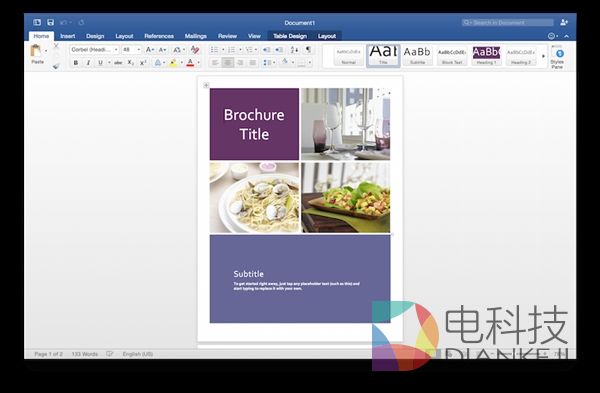Expand the styles gallery arrow
The image size is (600, 393).
point(543,56)
